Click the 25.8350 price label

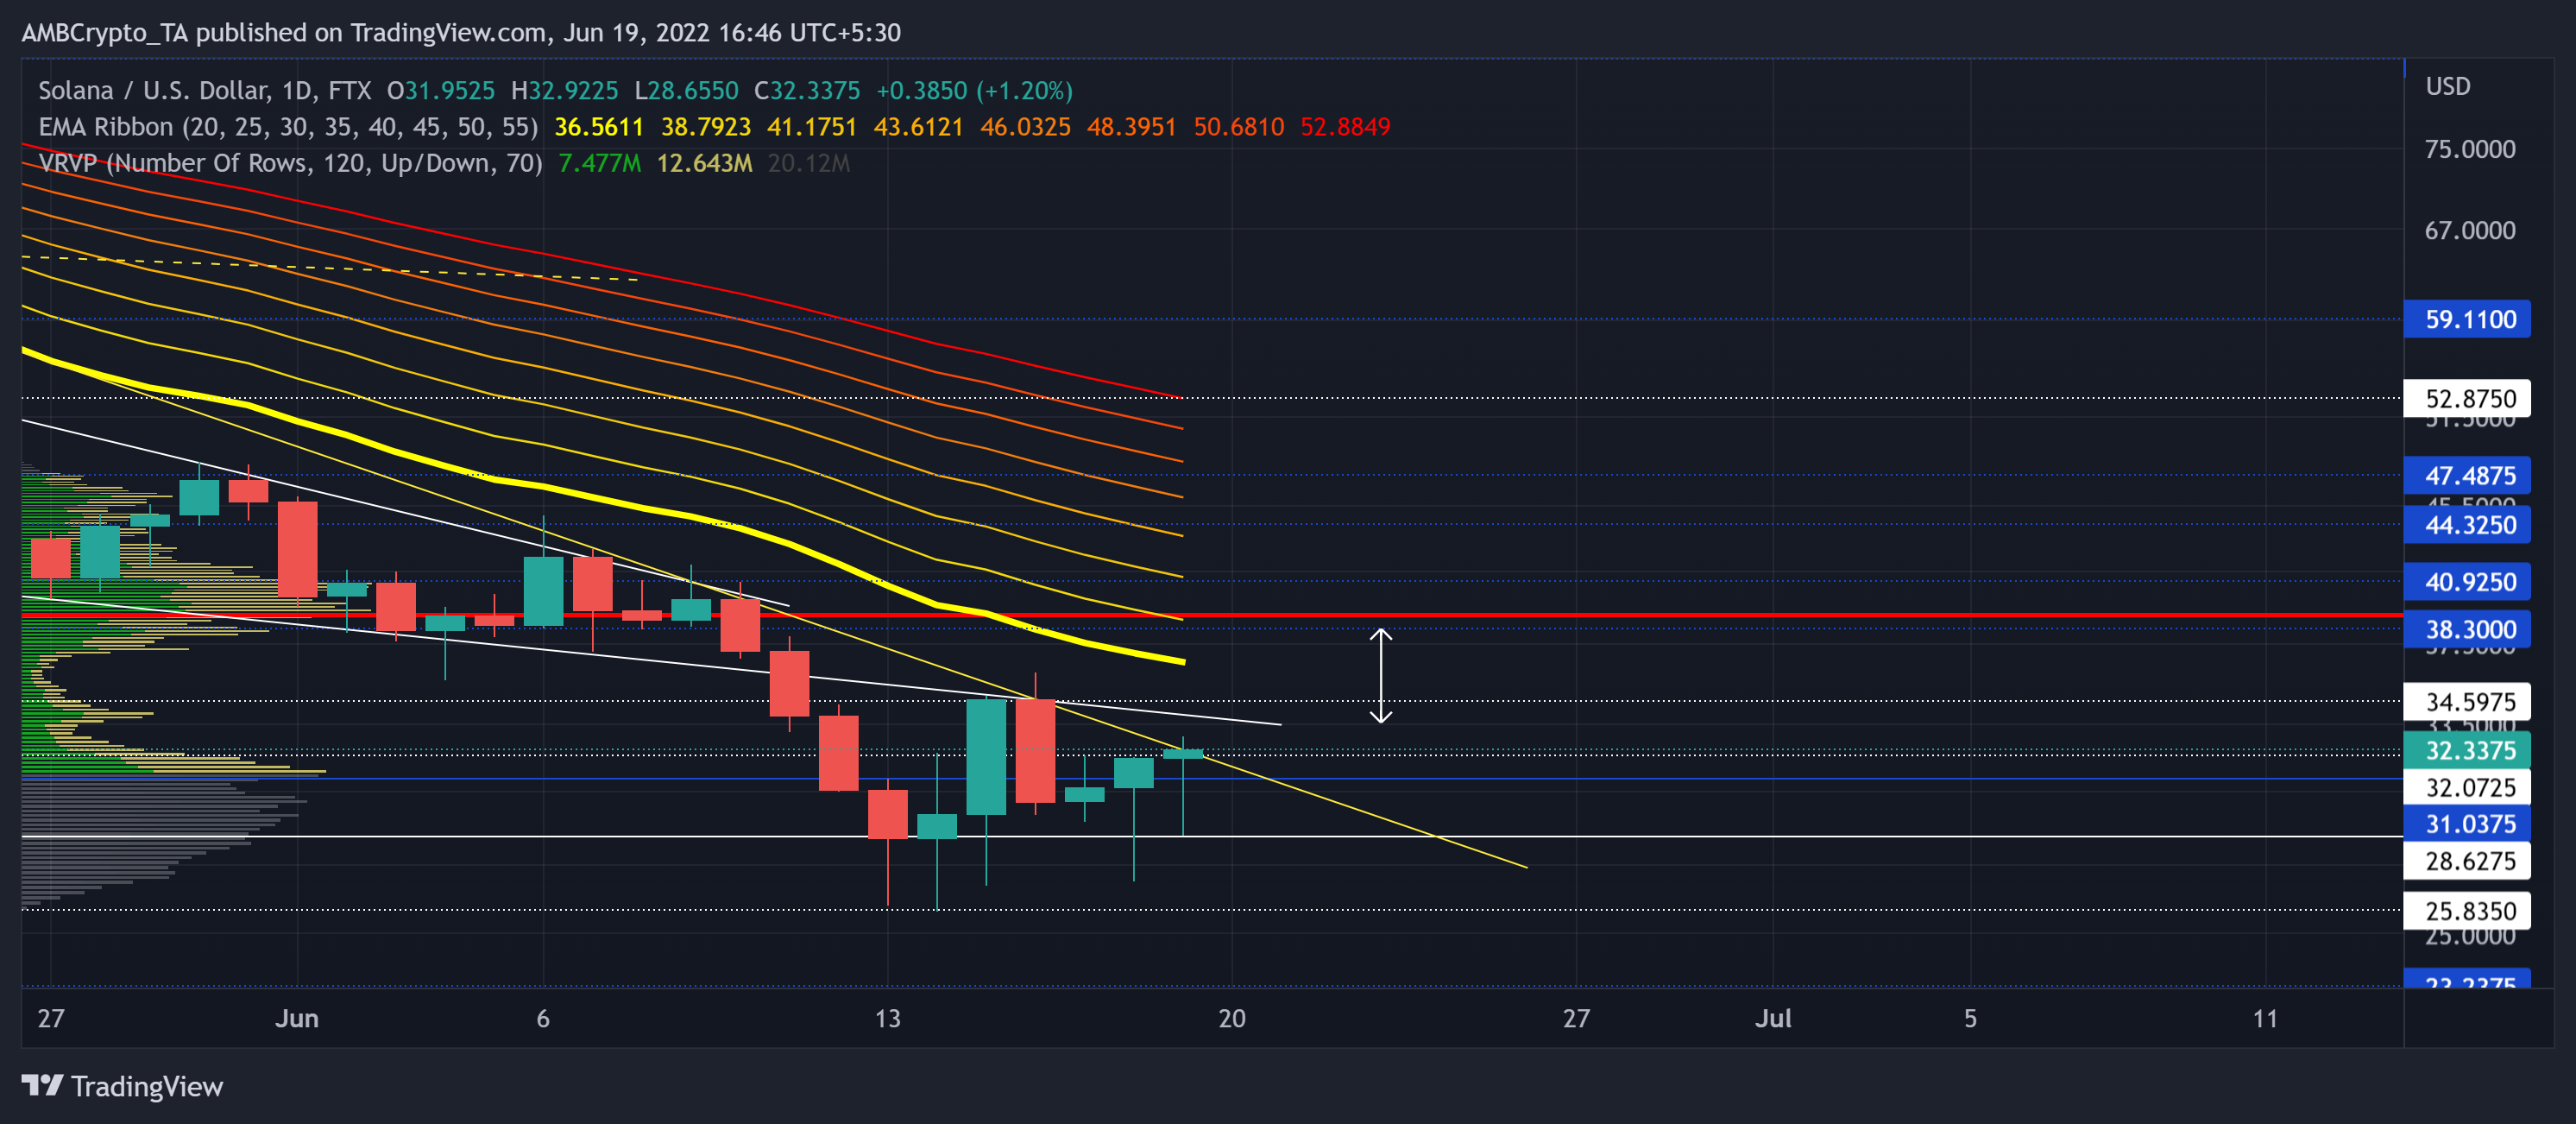pyautogui.click(x=2467, y=910)
